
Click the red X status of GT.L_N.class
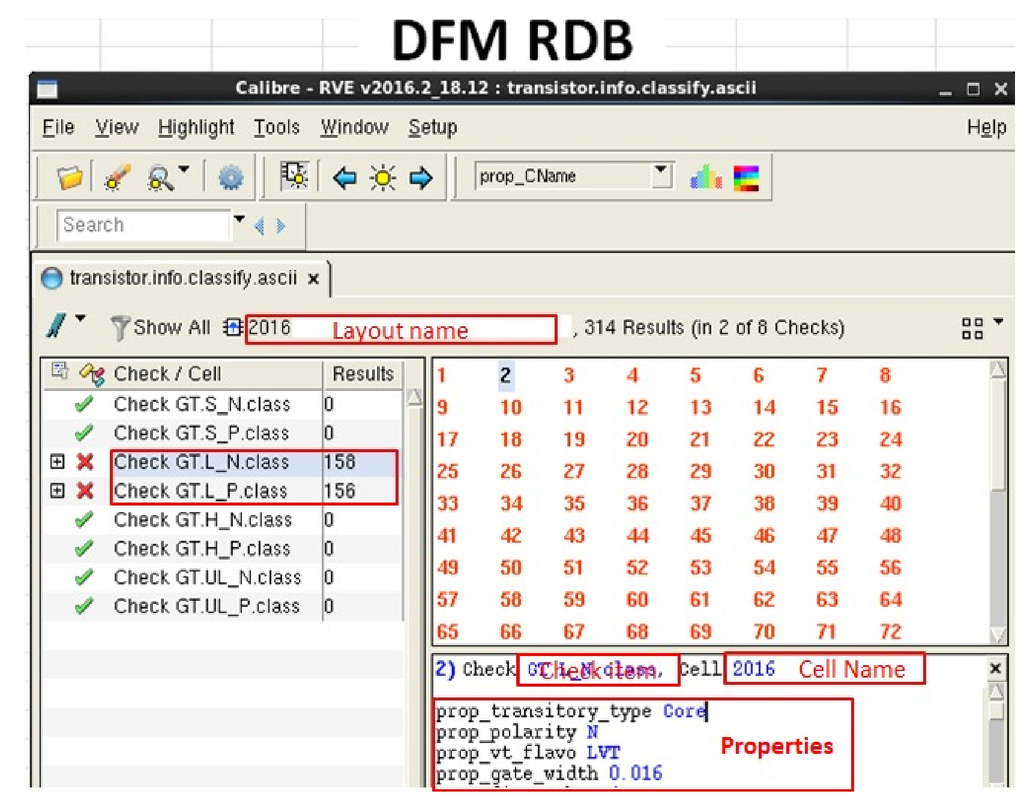85,462
